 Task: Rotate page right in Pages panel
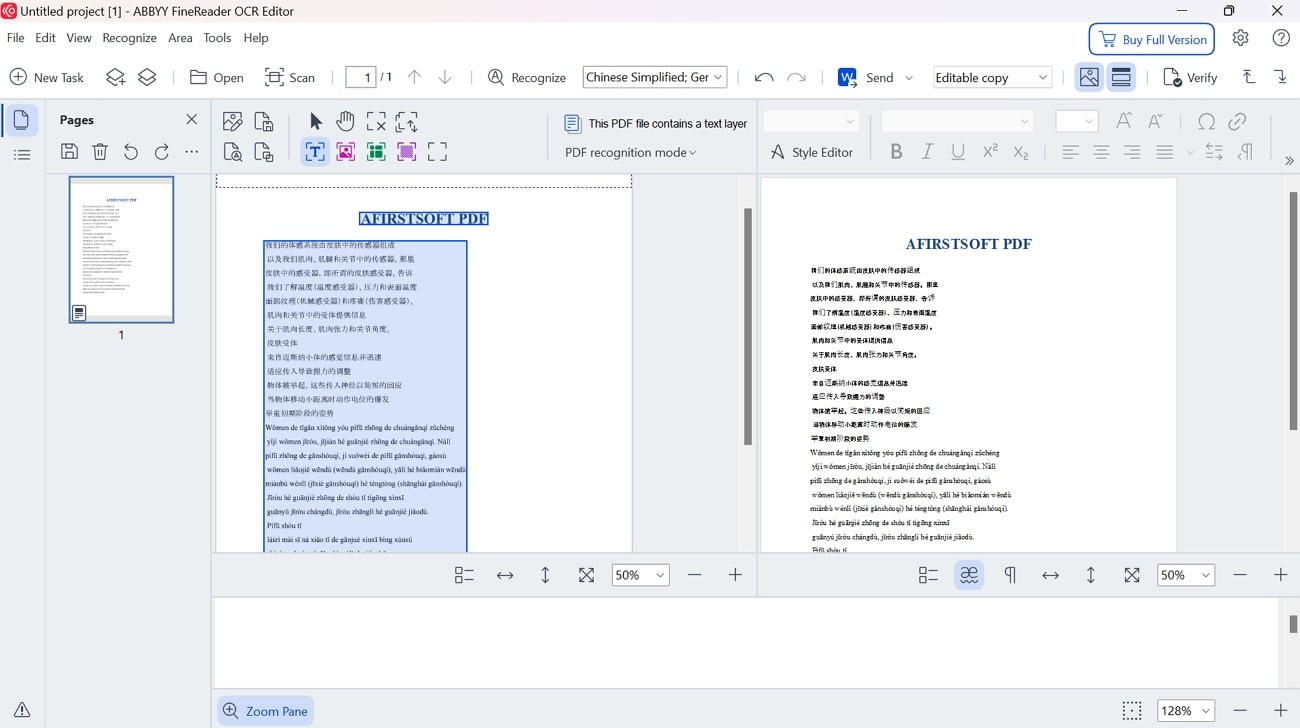click(162, 152)
